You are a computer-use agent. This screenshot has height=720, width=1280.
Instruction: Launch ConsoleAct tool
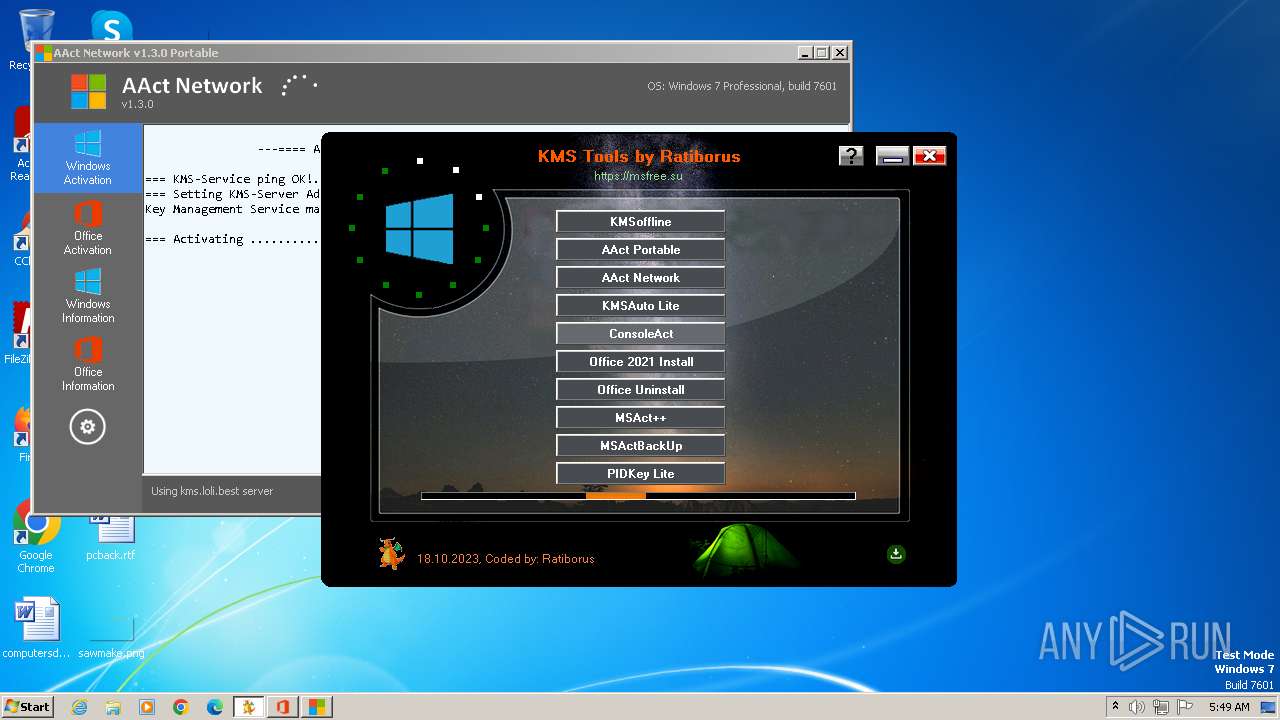click(640, 334)
